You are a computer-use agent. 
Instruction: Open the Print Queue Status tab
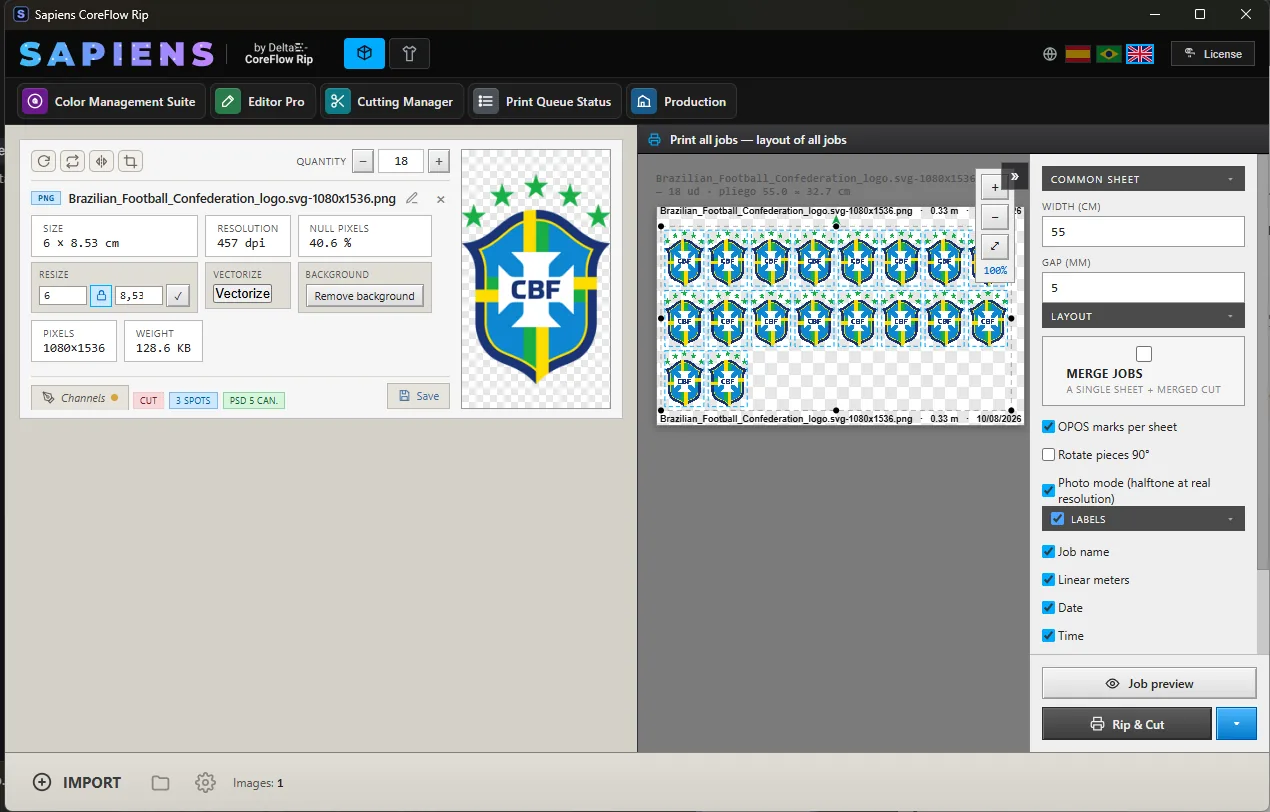pos(544,102)
